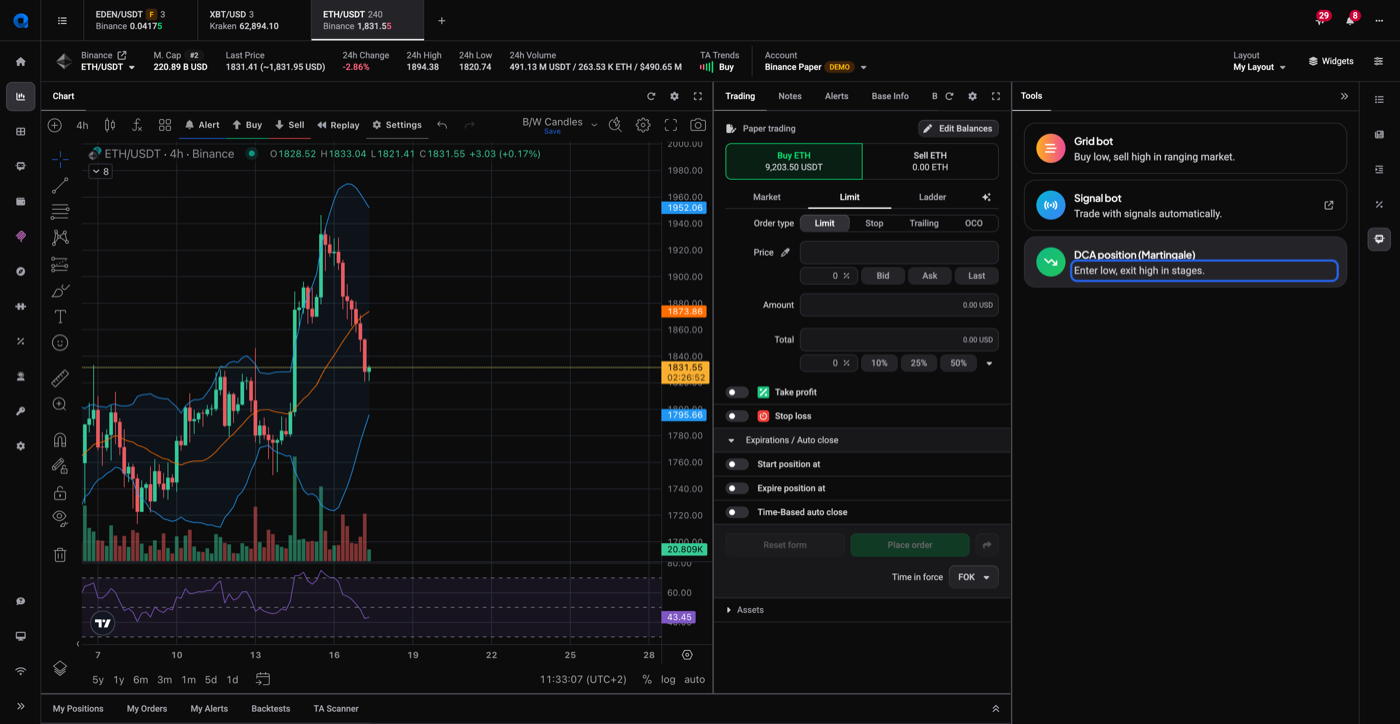Click the Place order button
Viewport: 1400px width, 724px height.
pyautogui.click(x=909, y=545)
